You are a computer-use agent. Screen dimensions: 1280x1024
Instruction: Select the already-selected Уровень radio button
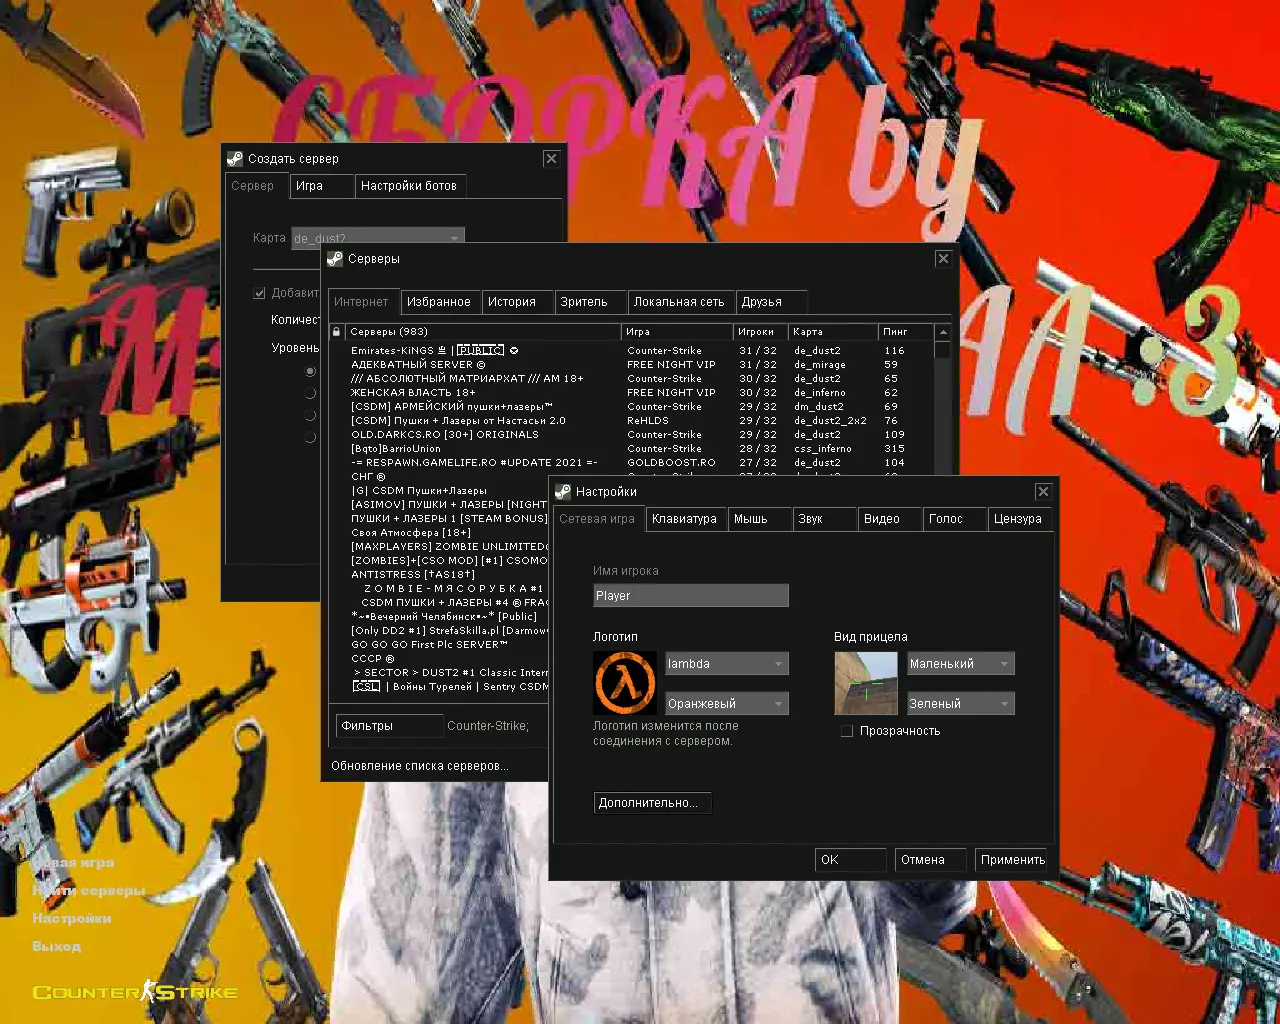click(310, 371)
